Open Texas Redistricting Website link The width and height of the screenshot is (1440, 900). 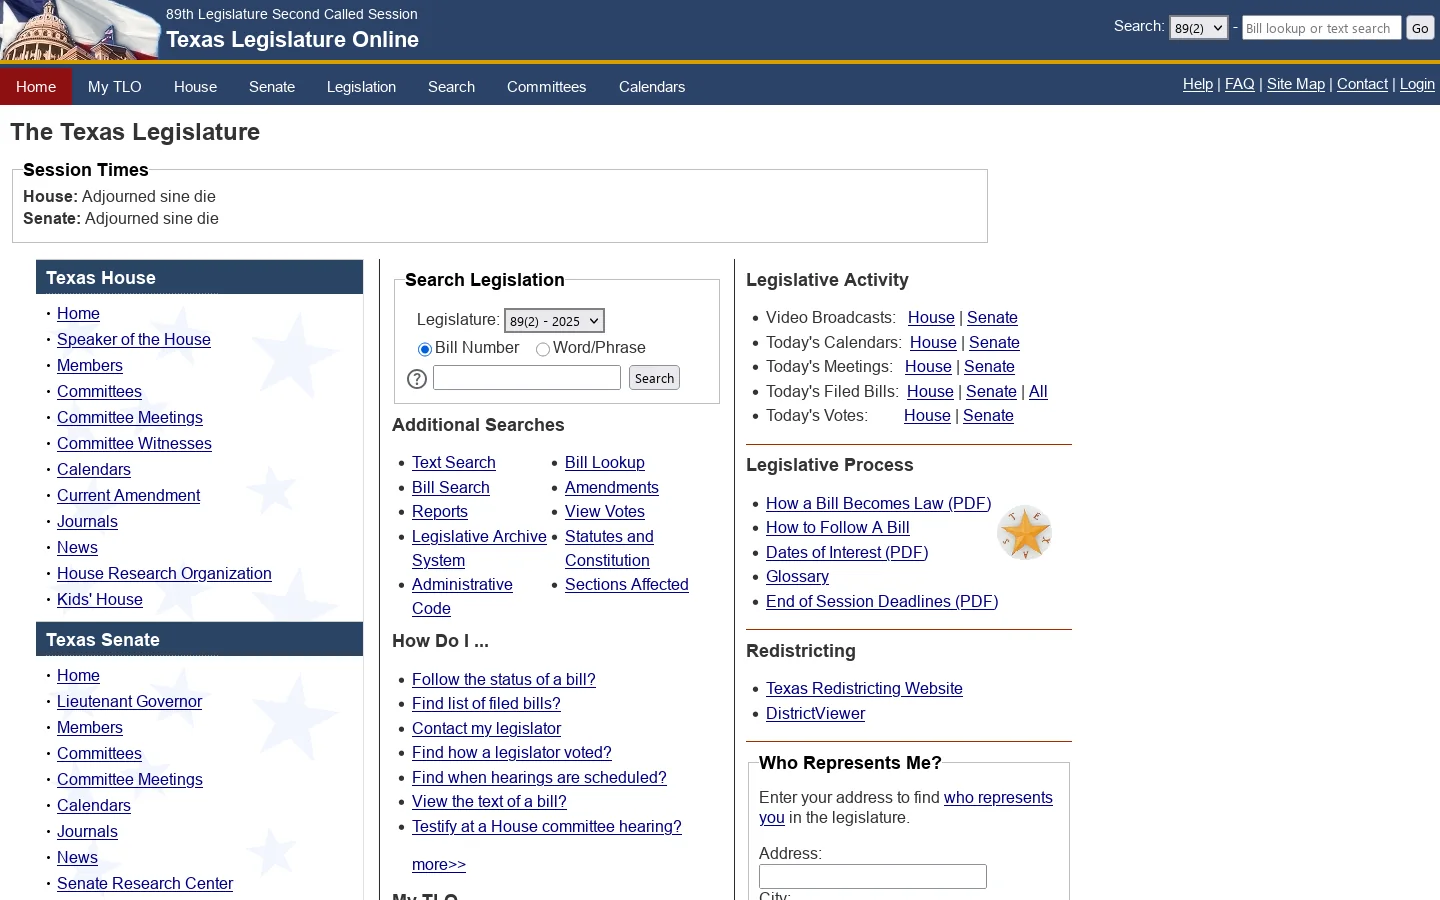pyautogui.click(x=864, y=689)
